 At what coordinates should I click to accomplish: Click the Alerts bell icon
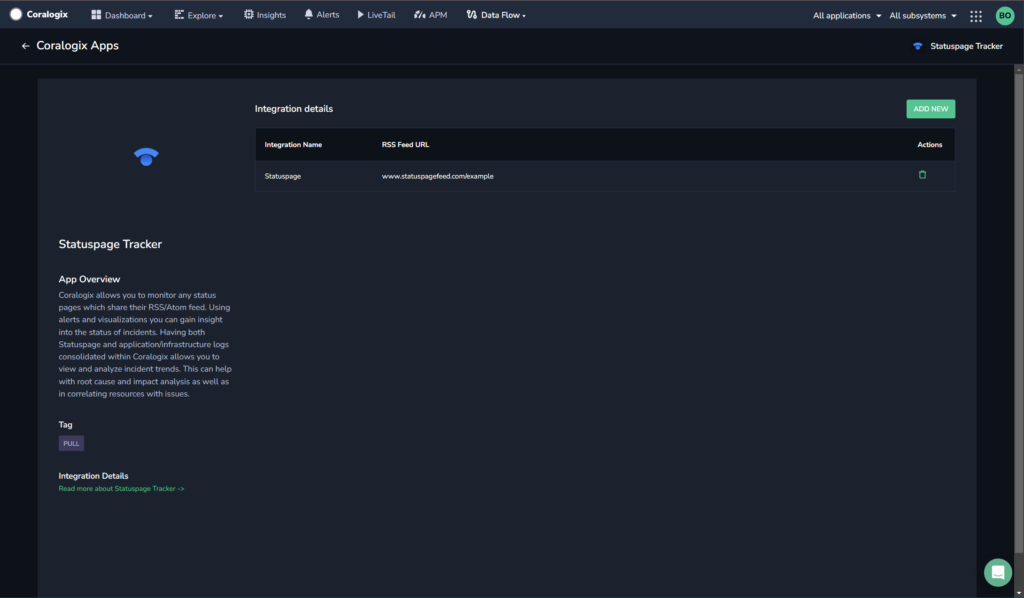click(x=309, y=14)
